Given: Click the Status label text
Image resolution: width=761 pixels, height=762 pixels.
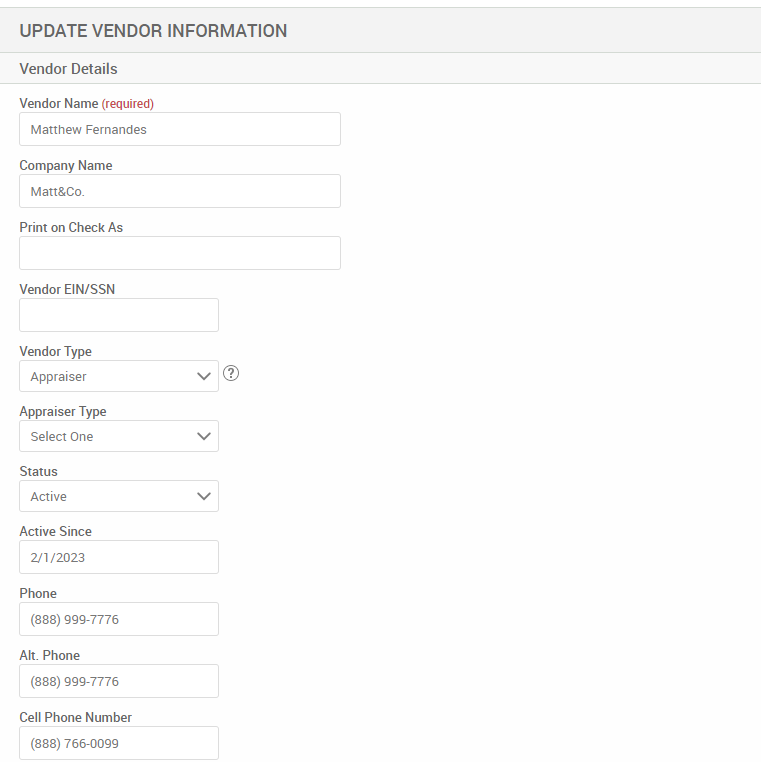Looking at the screenshot, I should (38, 471).
